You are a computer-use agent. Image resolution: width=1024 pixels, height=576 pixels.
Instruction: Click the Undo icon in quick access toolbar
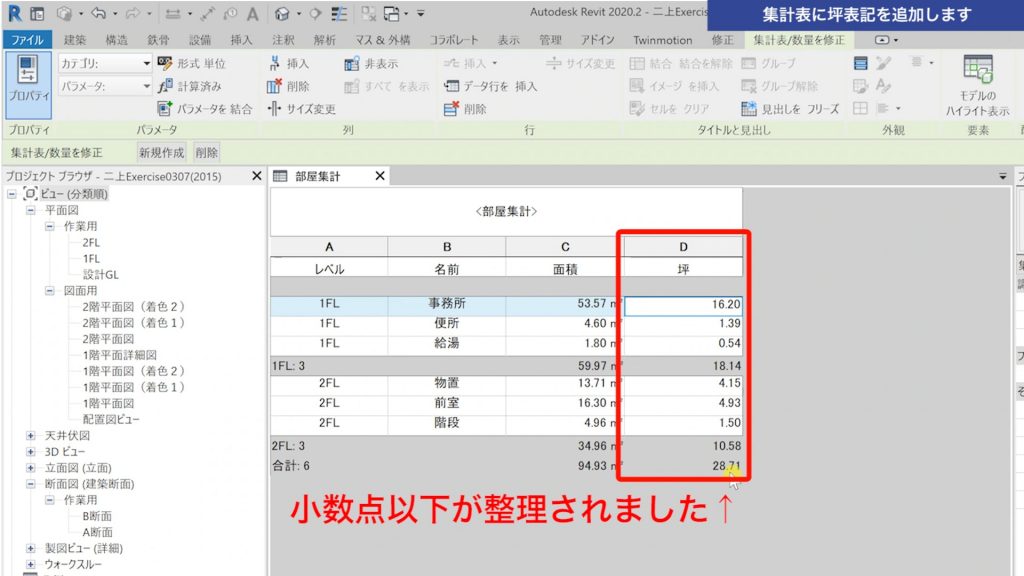pos(98,13)
